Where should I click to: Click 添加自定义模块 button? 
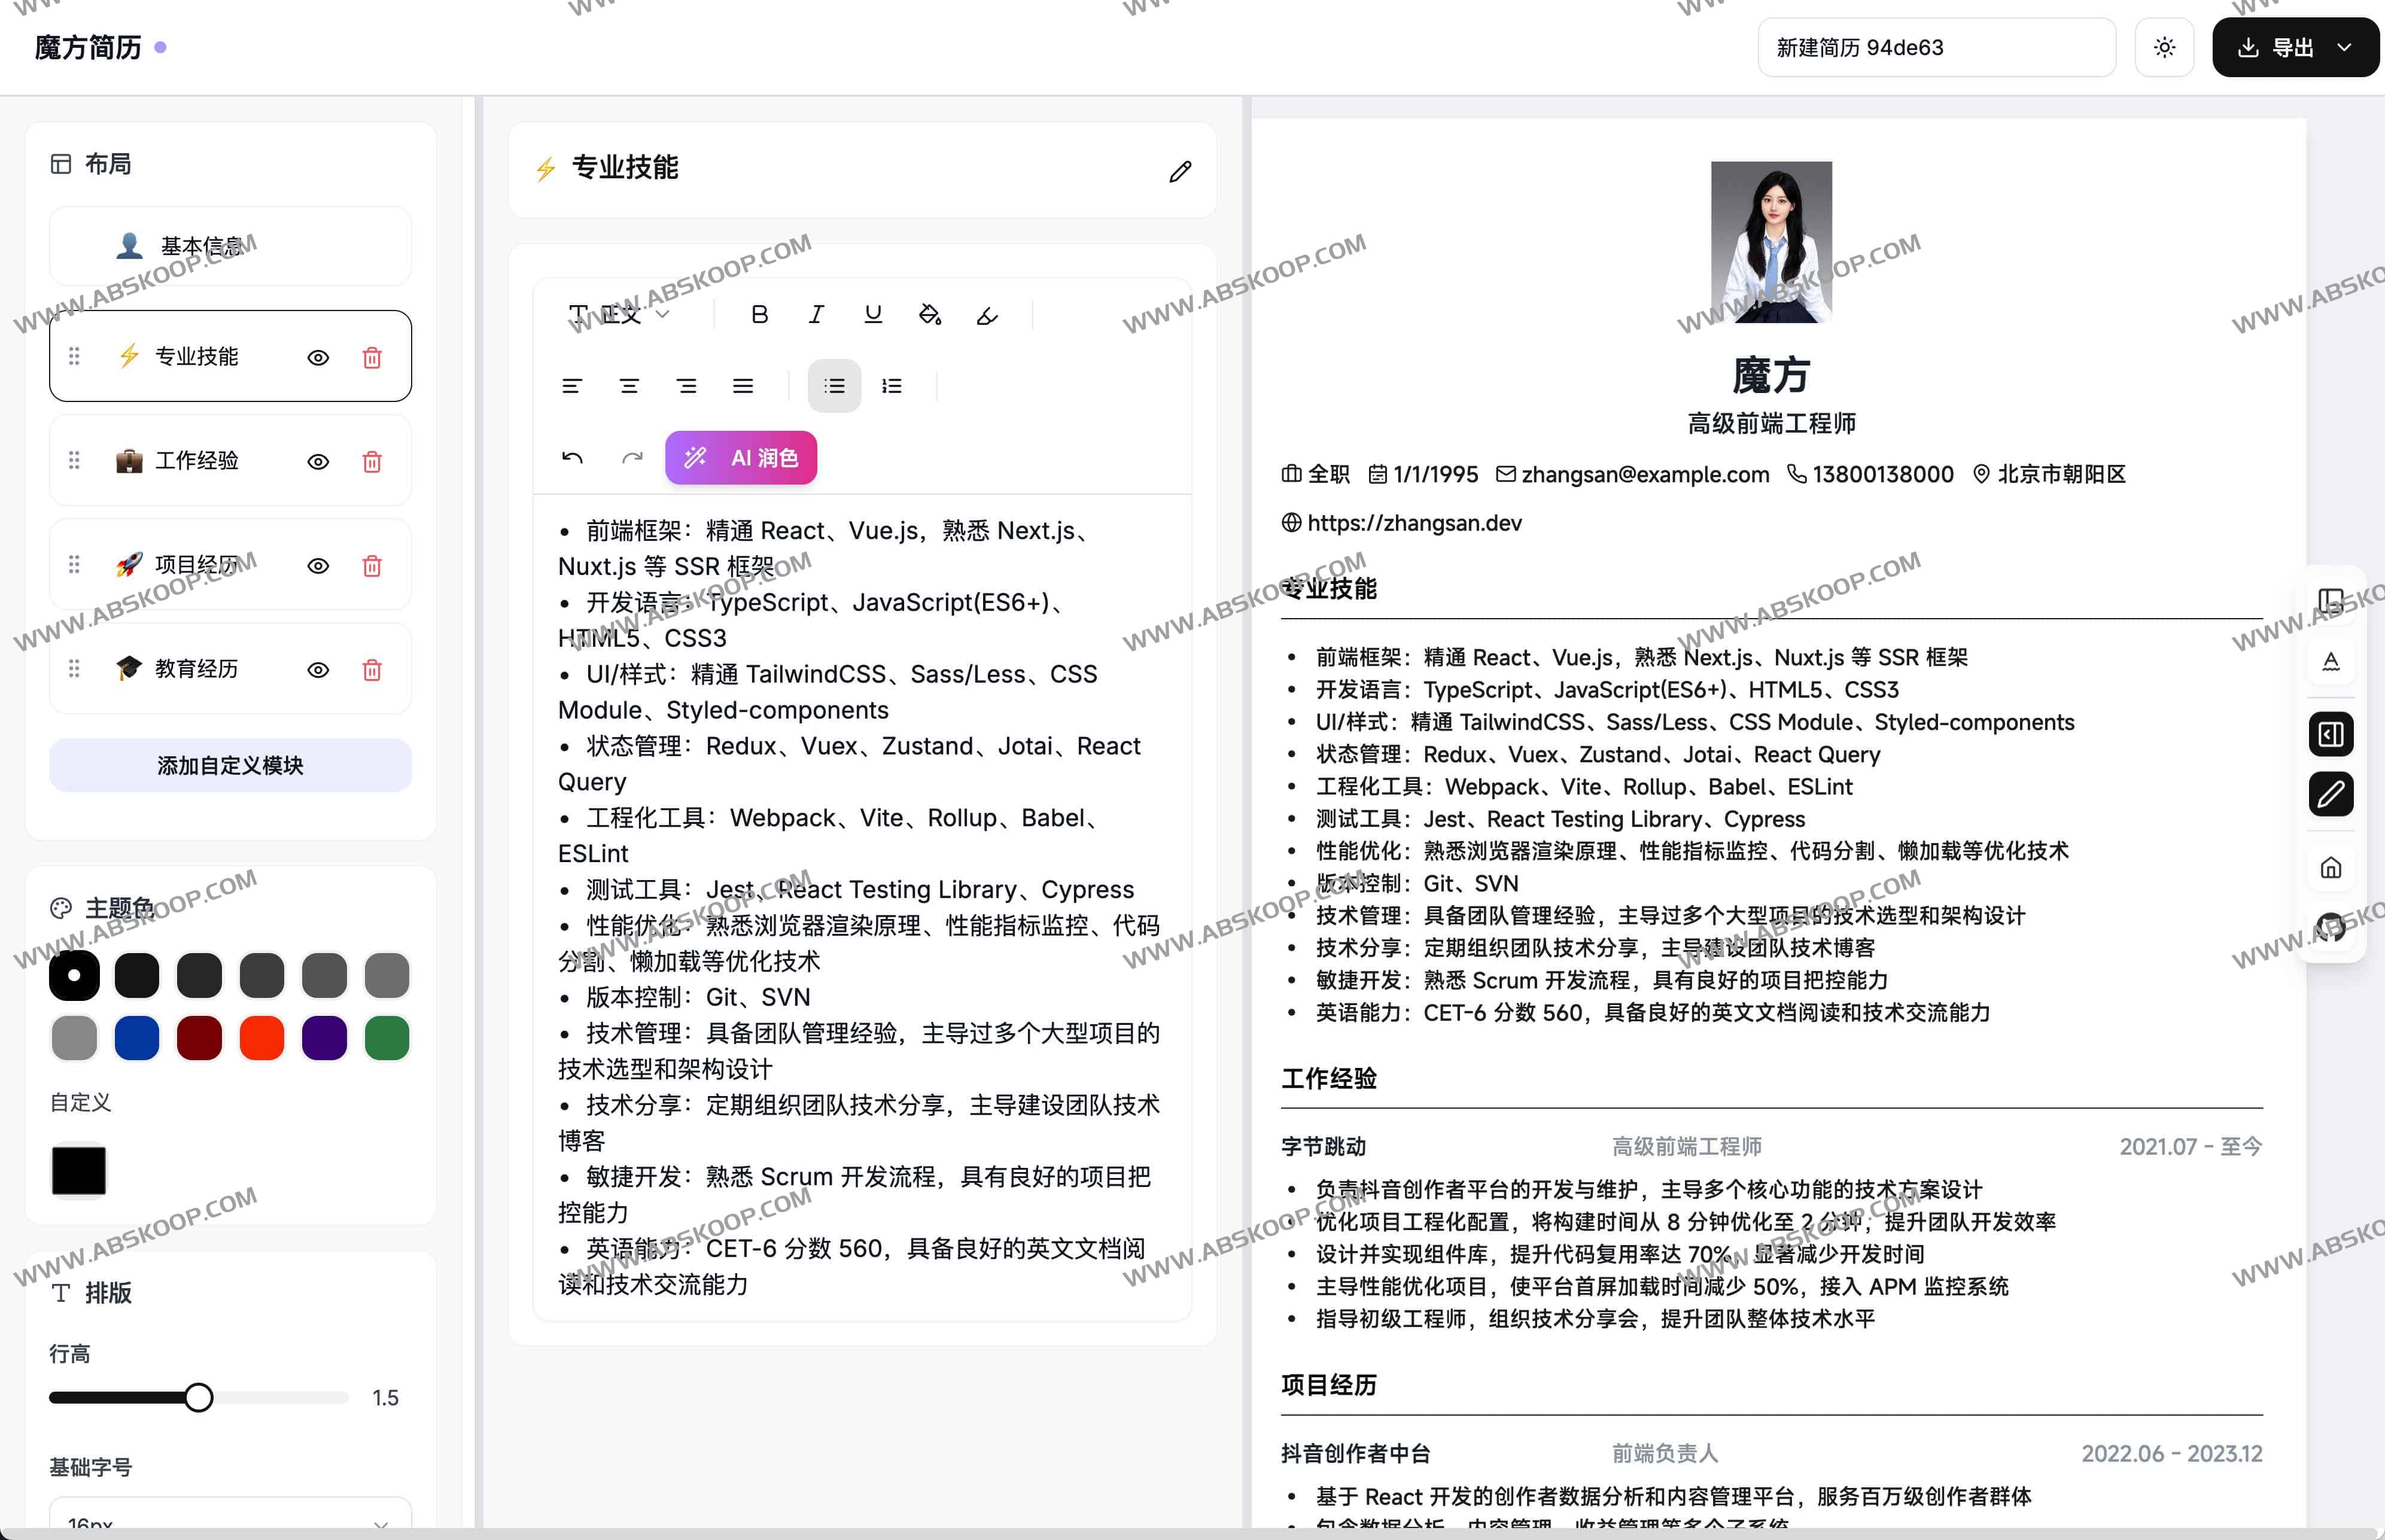[x=230, y=765]
